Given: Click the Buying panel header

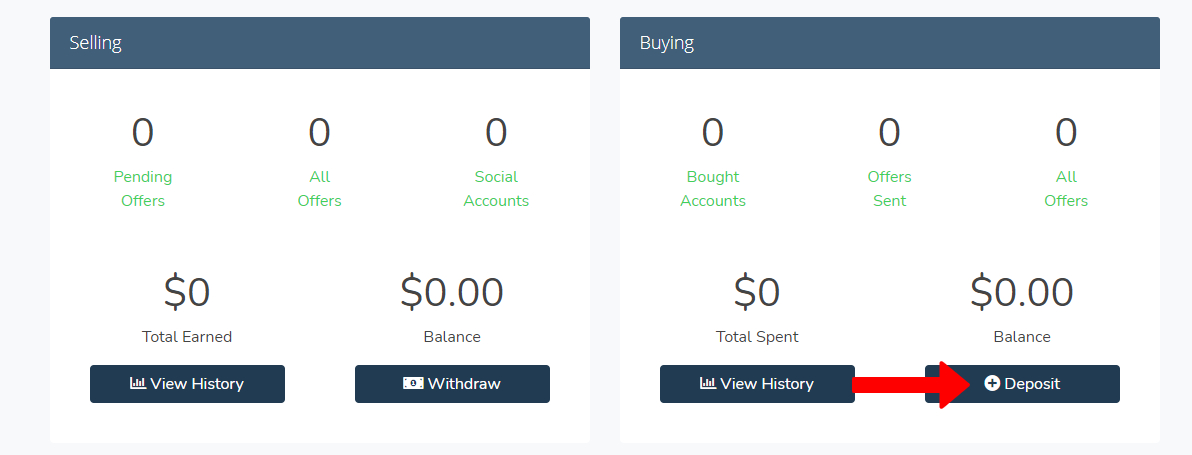Looking at the screenshot, I should click(890, 43).
